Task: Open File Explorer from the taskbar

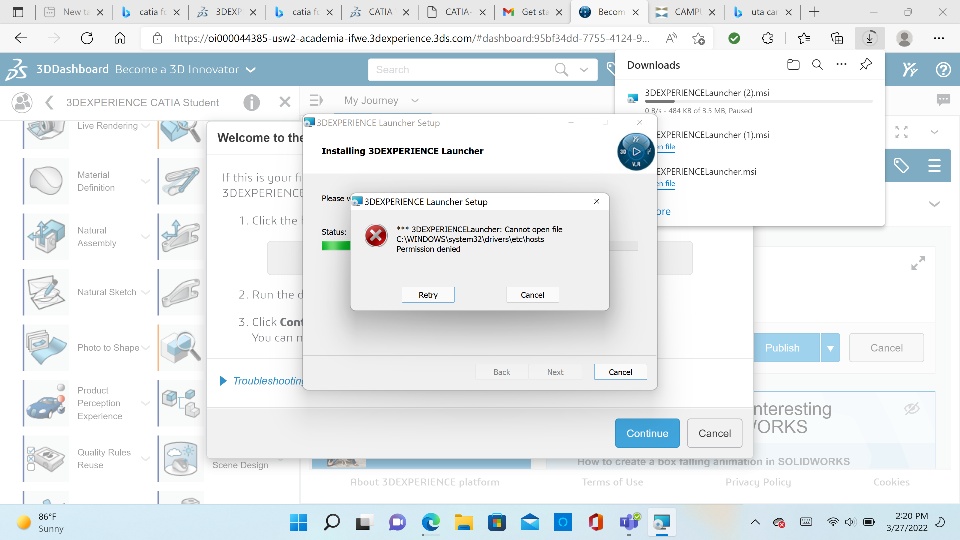Action: [463, 522]
